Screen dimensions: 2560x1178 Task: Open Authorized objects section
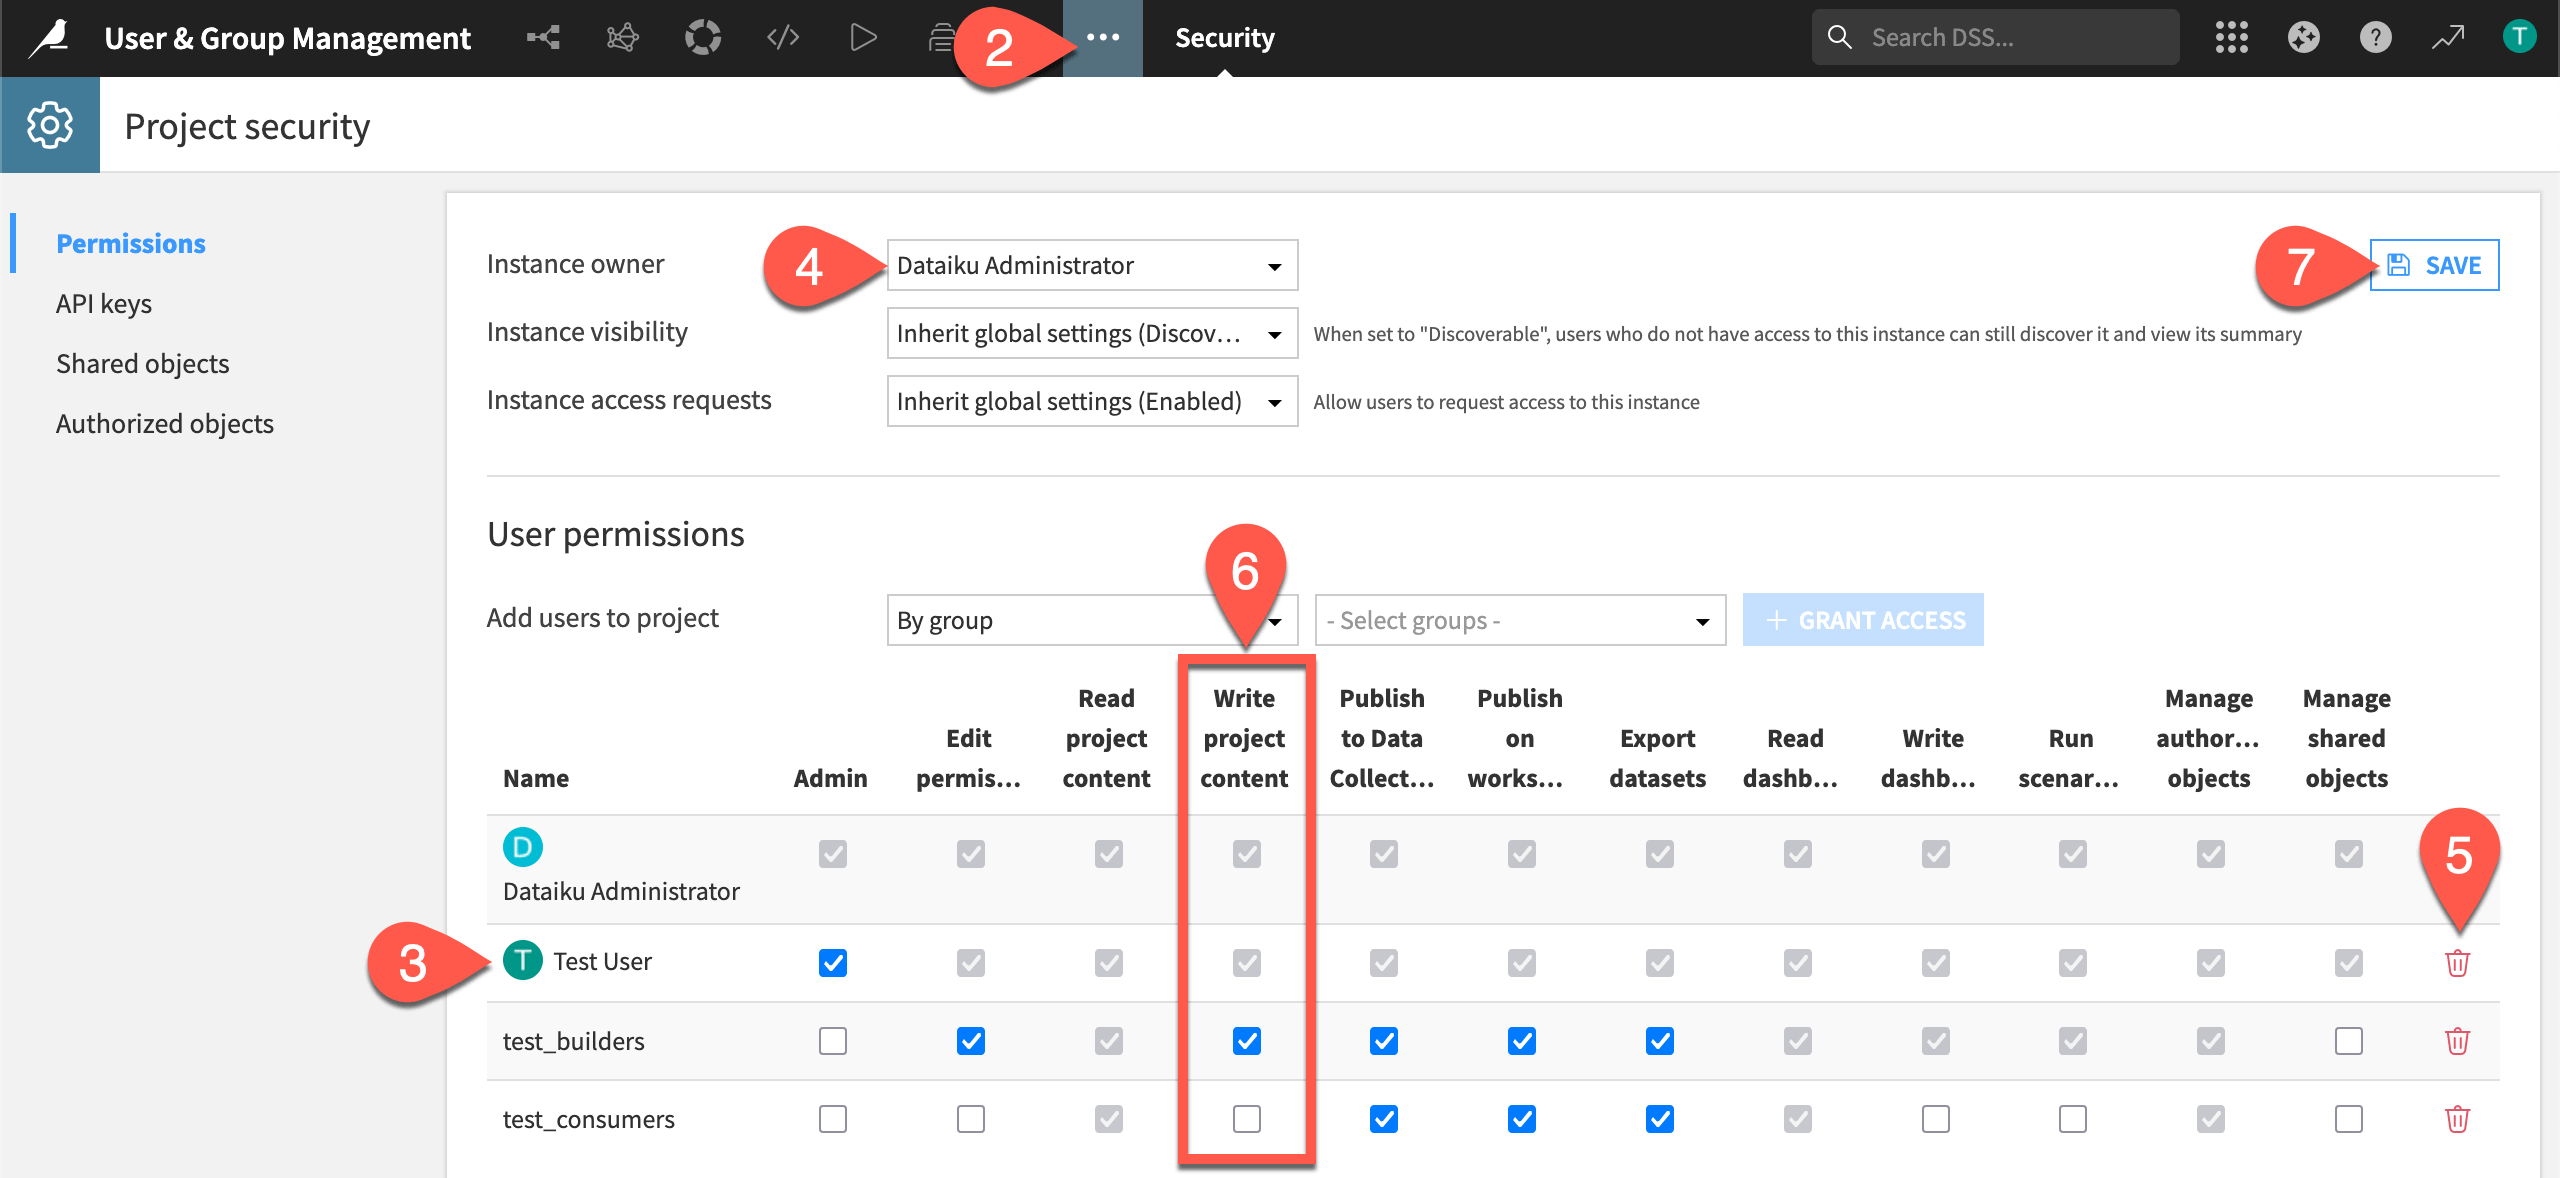pos(165,423)
